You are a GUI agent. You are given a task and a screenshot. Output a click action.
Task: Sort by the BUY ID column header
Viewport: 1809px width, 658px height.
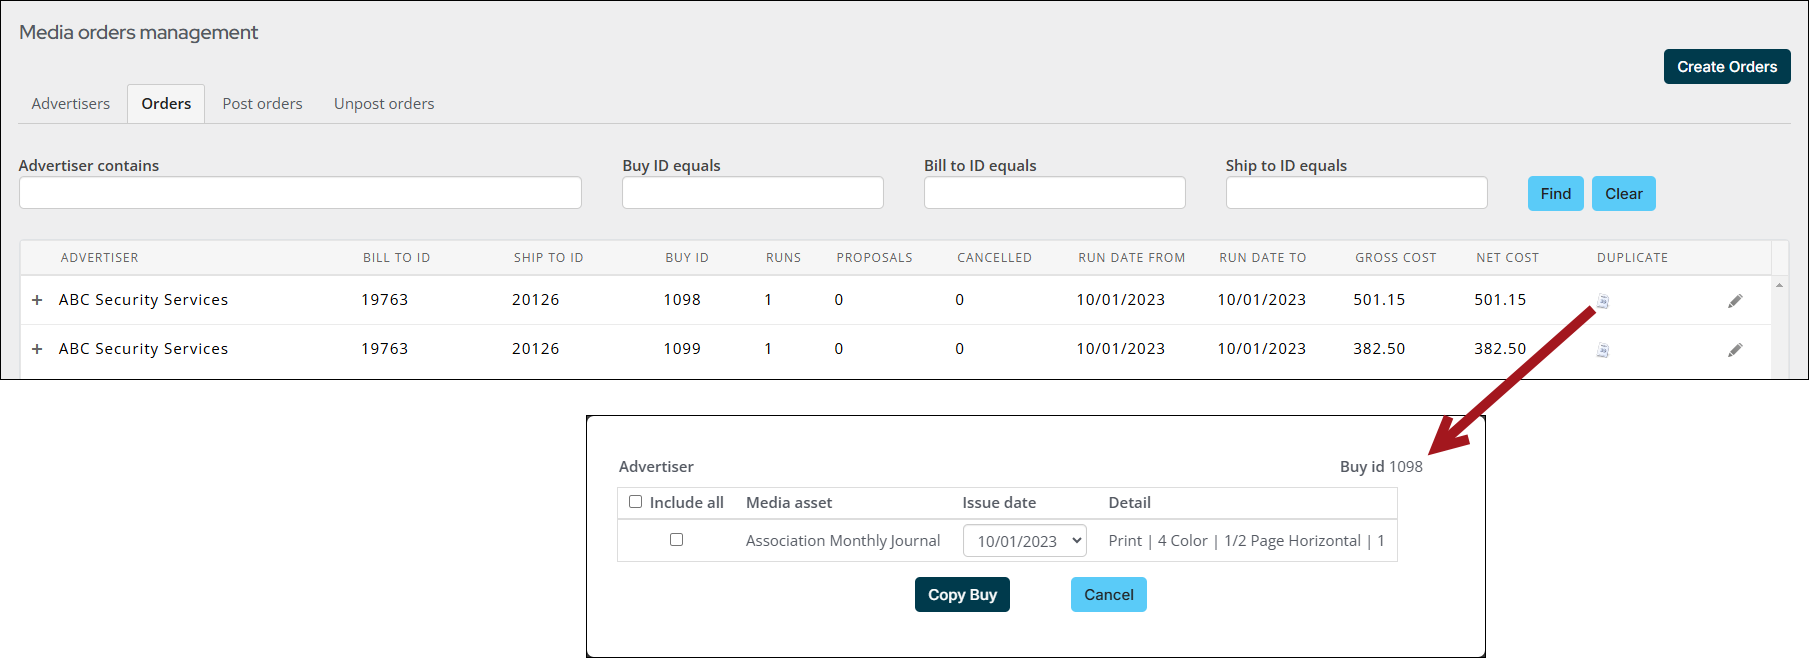pos(687,258)
